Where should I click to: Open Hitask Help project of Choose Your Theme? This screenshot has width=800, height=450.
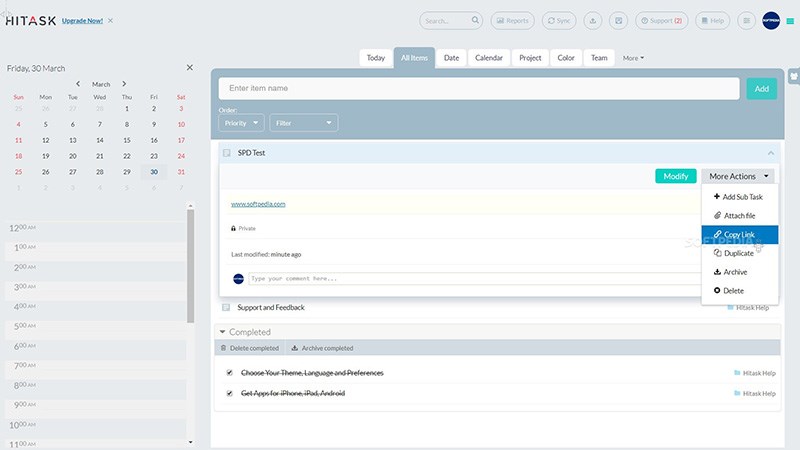coord(755,373)
